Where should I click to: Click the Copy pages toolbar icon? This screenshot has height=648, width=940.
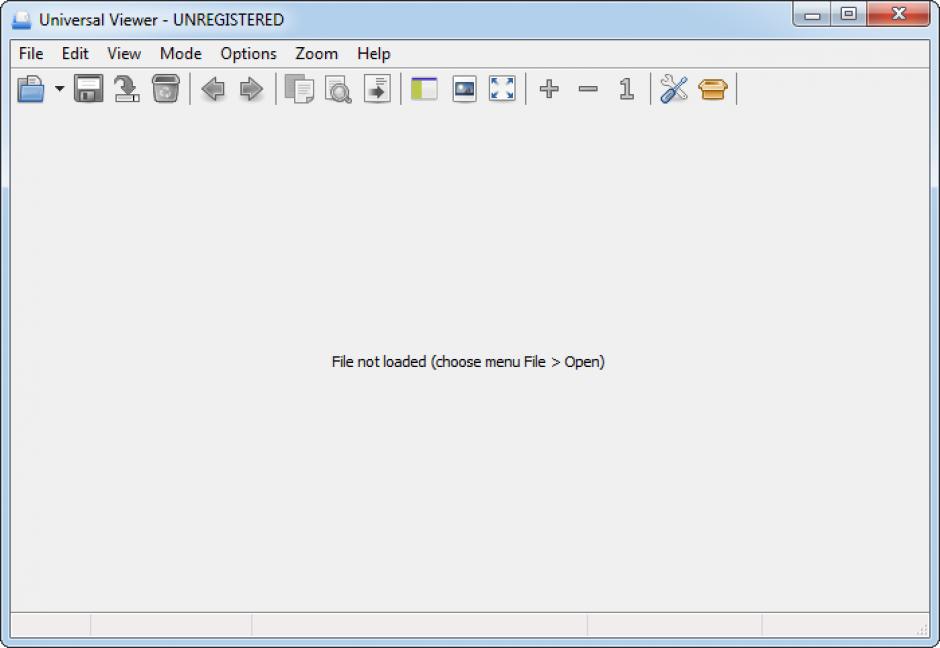click(299, 89)
